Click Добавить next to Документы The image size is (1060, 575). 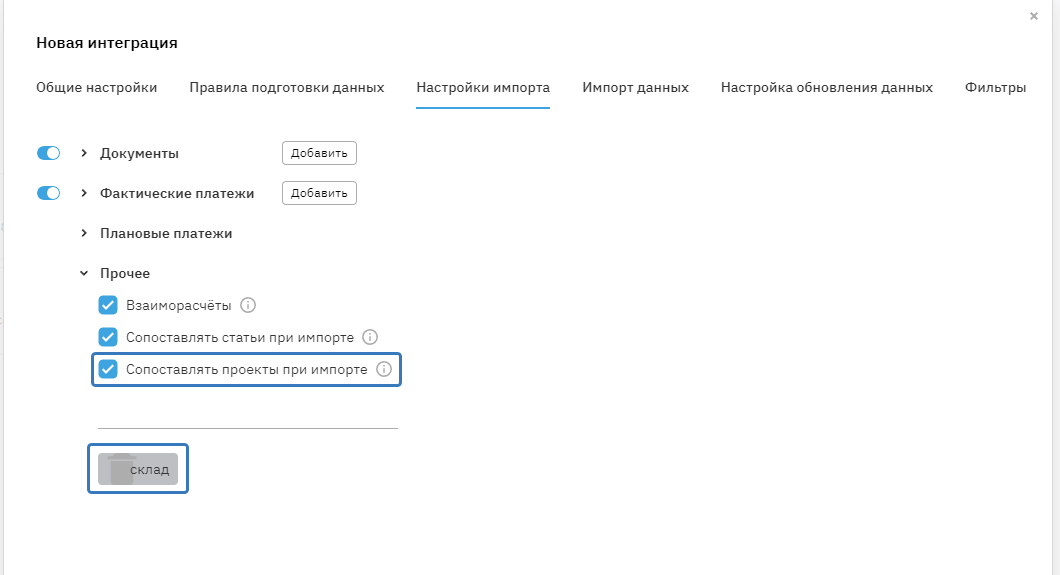[319, 153]
